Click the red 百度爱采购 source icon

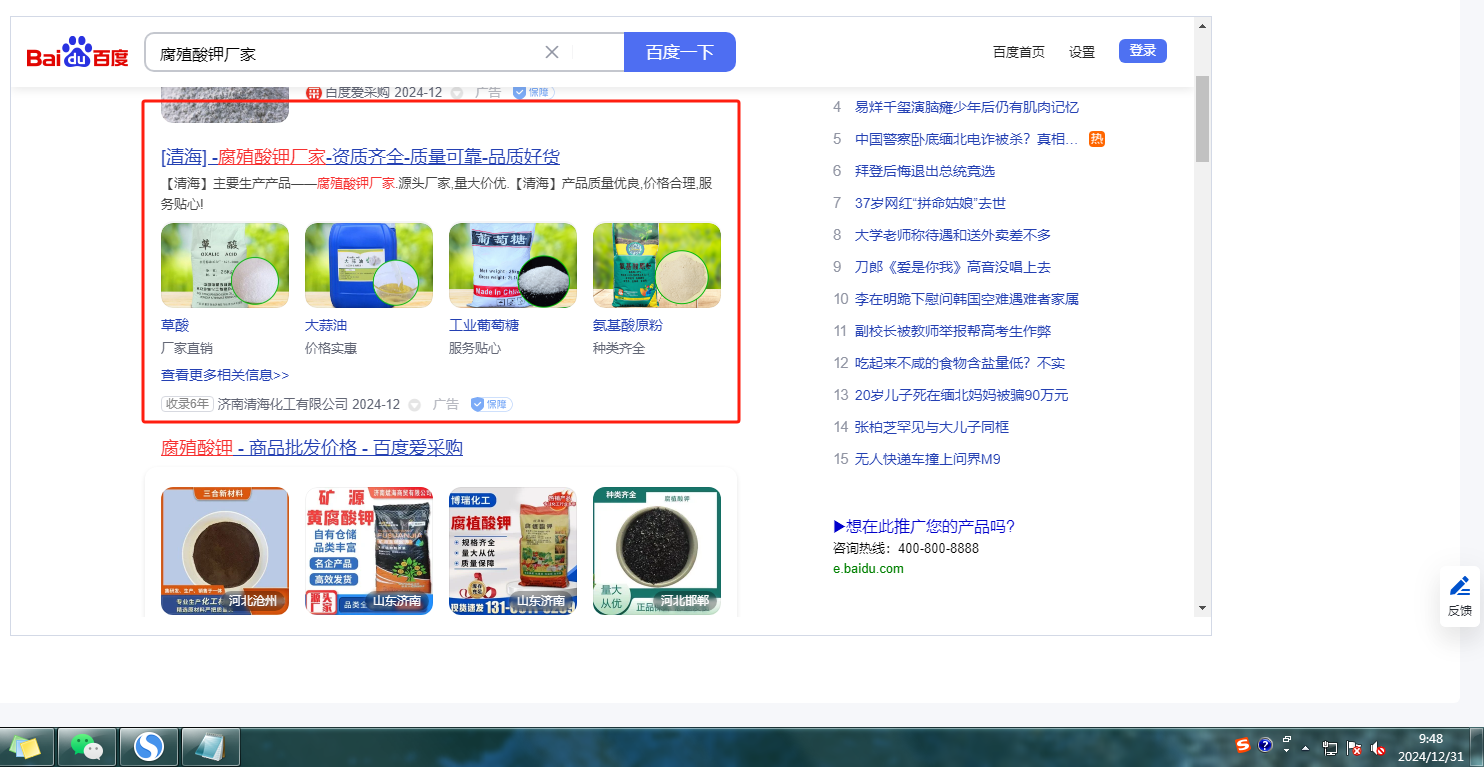(313, 93)
